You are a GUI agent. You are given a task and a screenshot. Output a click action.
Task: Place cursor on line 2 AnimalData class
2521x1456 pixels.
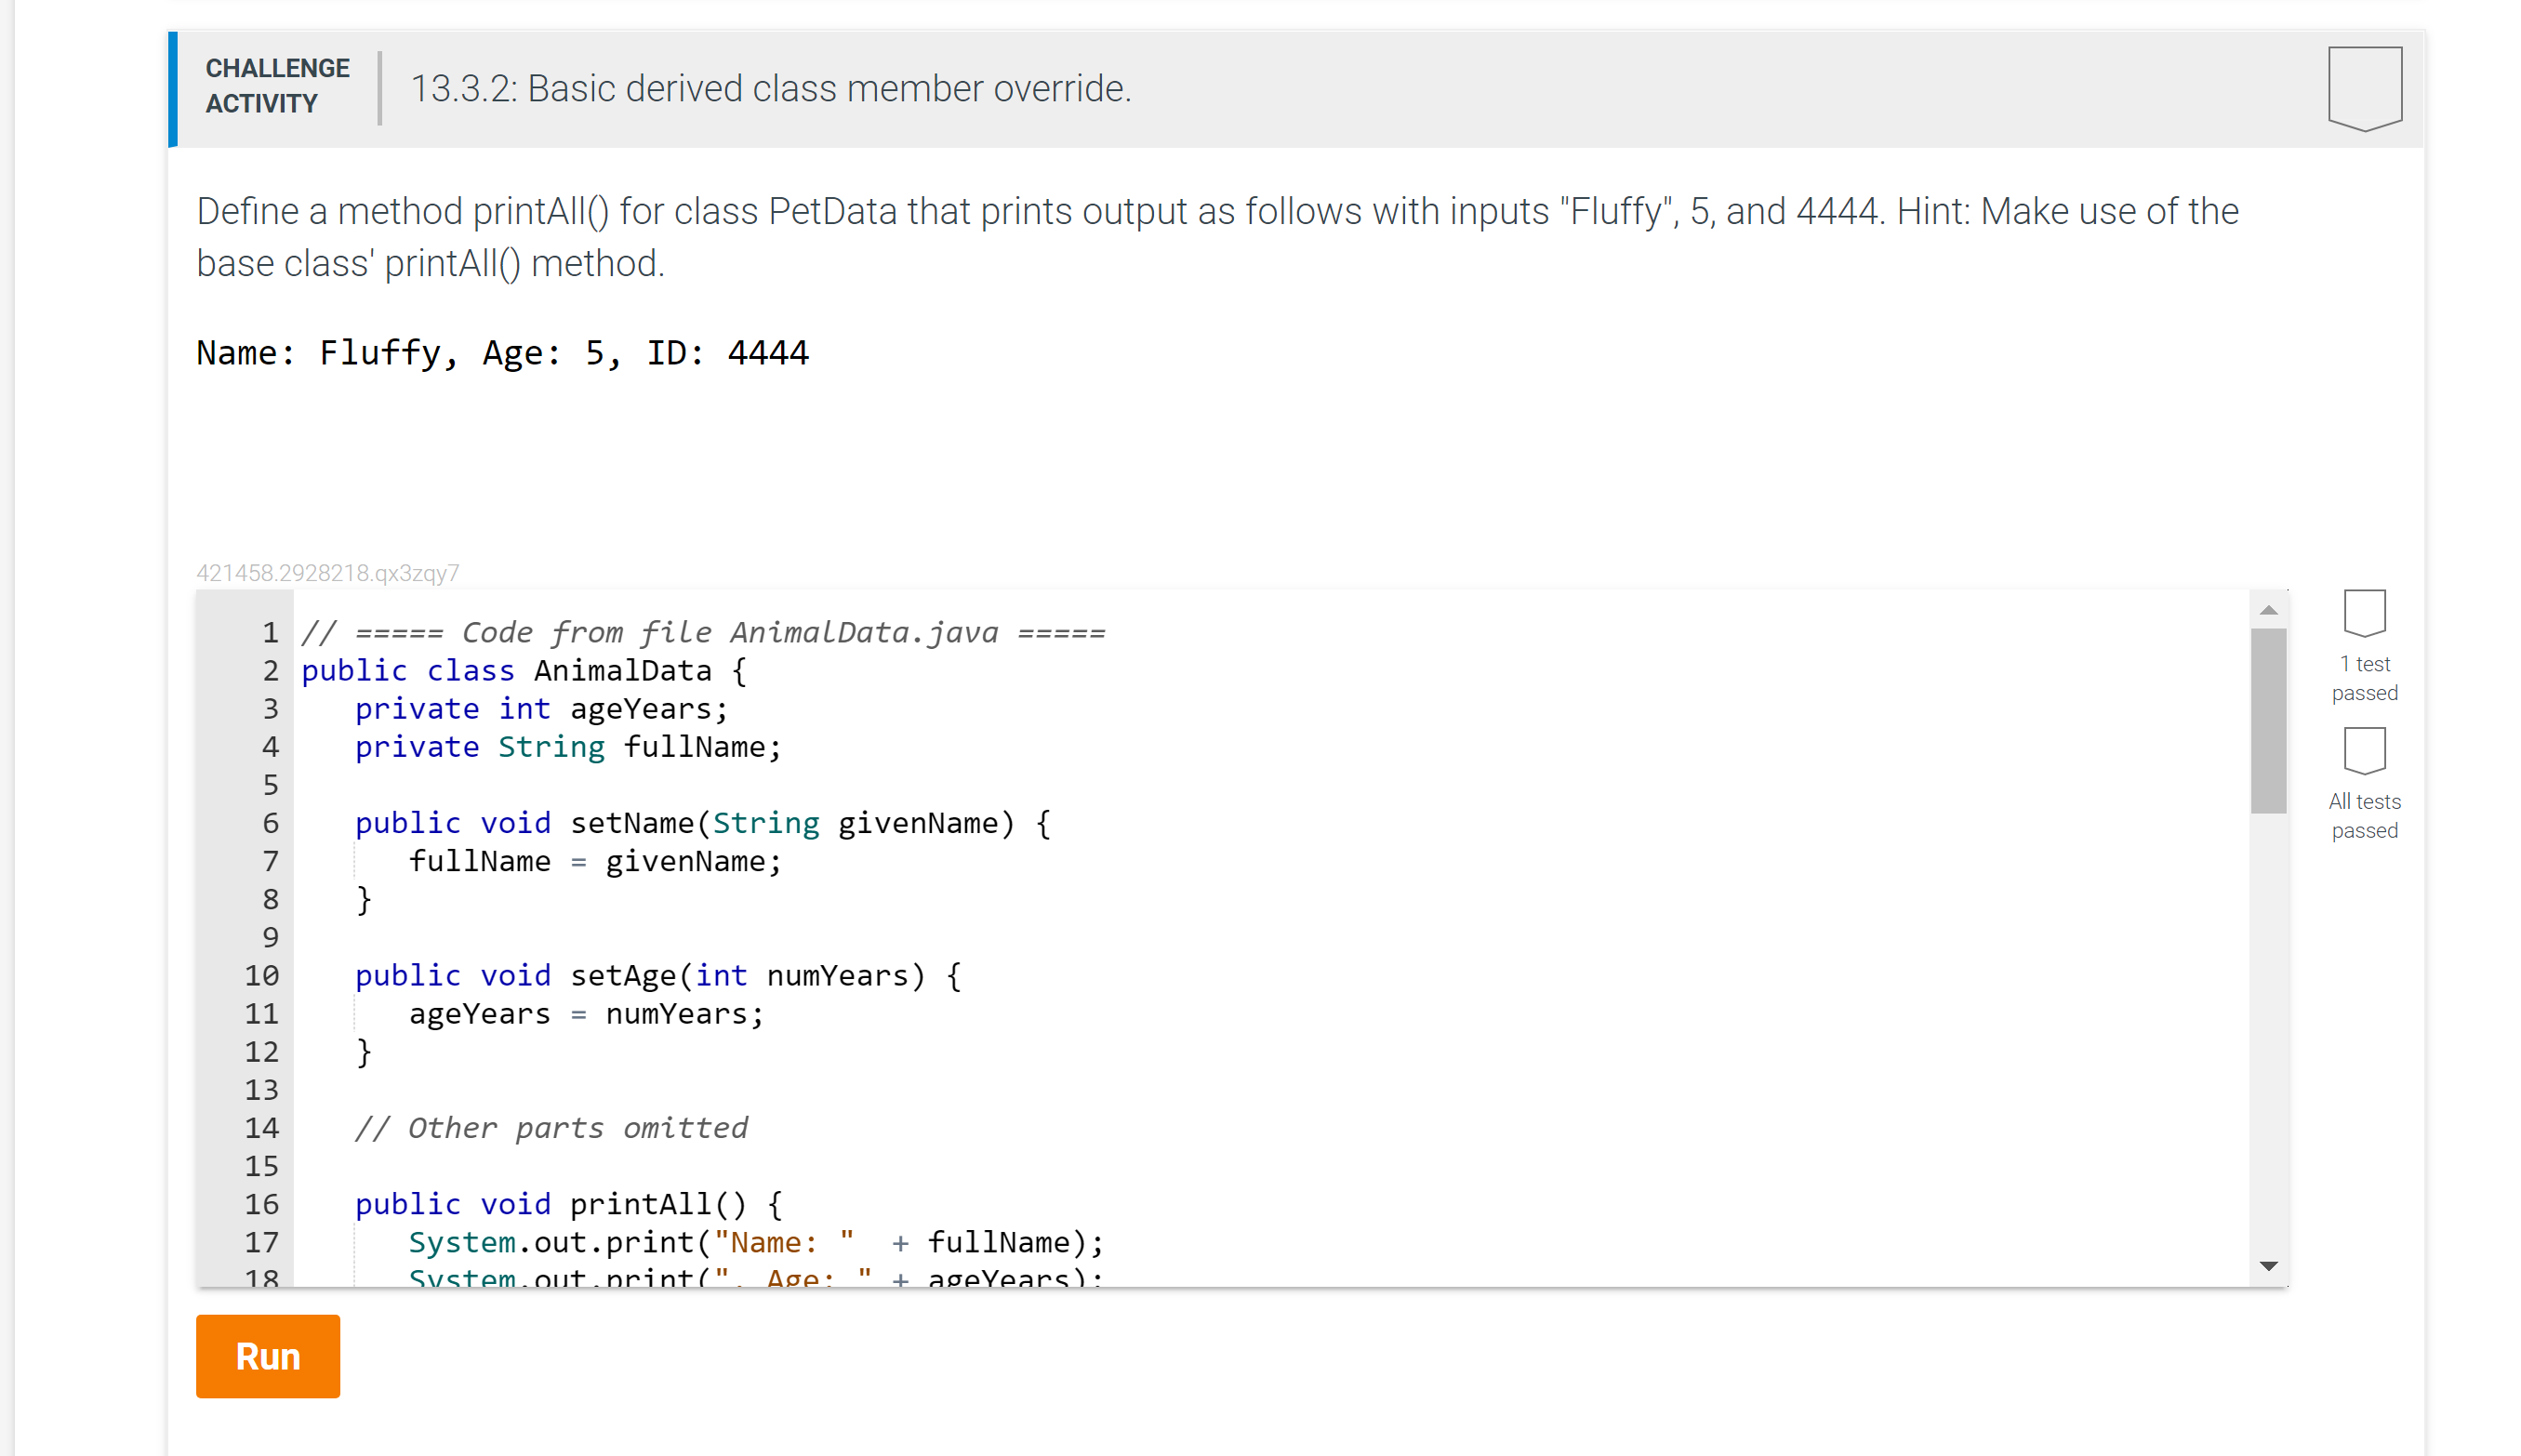[x=622, y=671]
